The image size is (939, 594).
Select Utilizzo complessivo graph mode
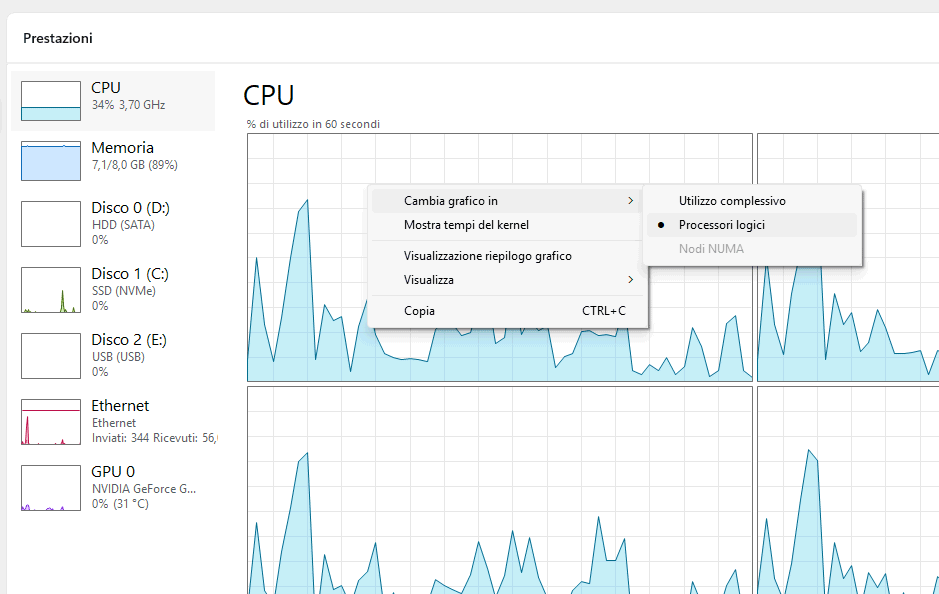click(752, 201)
